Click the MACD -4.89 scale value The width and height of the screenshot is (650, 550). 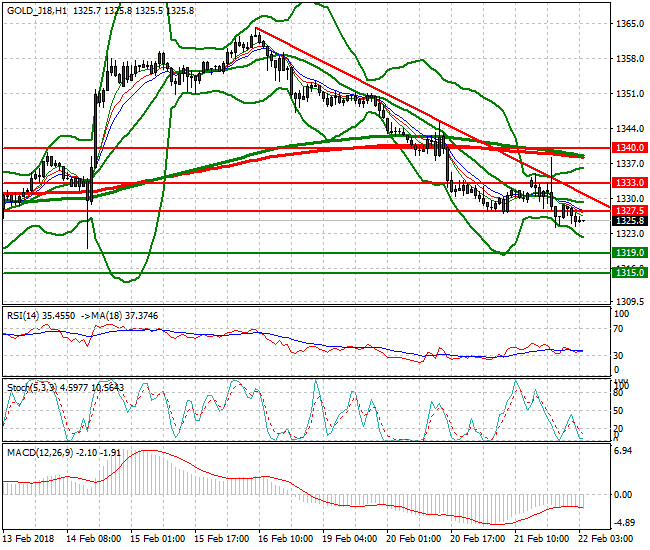pos(623,523)
